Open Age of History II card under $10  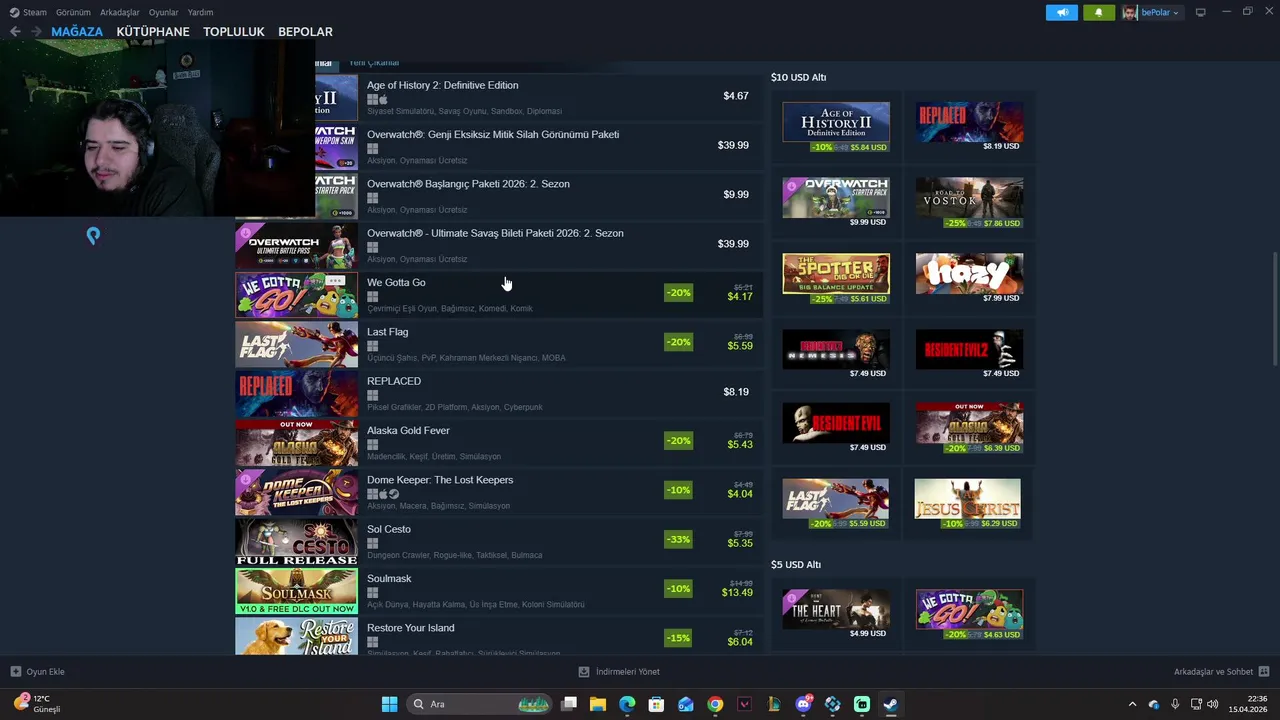point(836,127)
